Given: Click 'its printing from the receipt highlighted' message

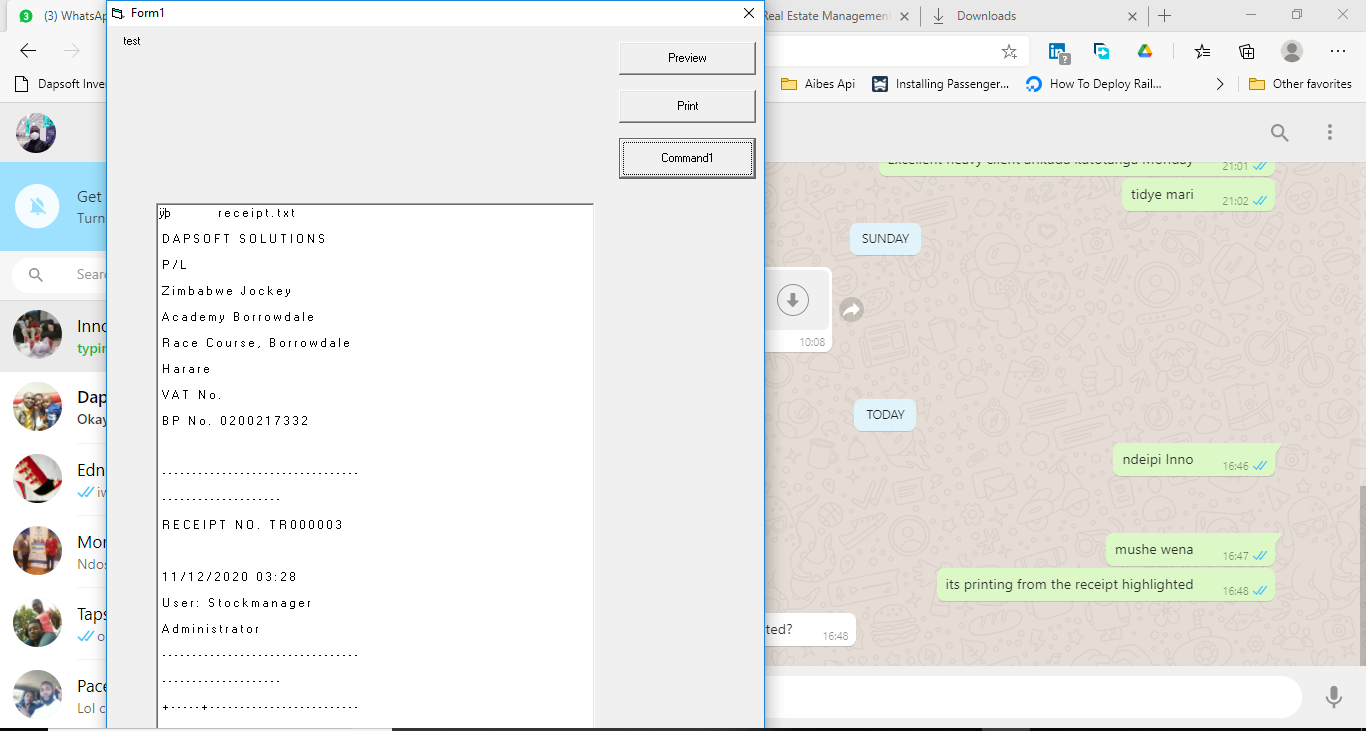Looking at the screenshot, I should click(x=1106, y=585).
